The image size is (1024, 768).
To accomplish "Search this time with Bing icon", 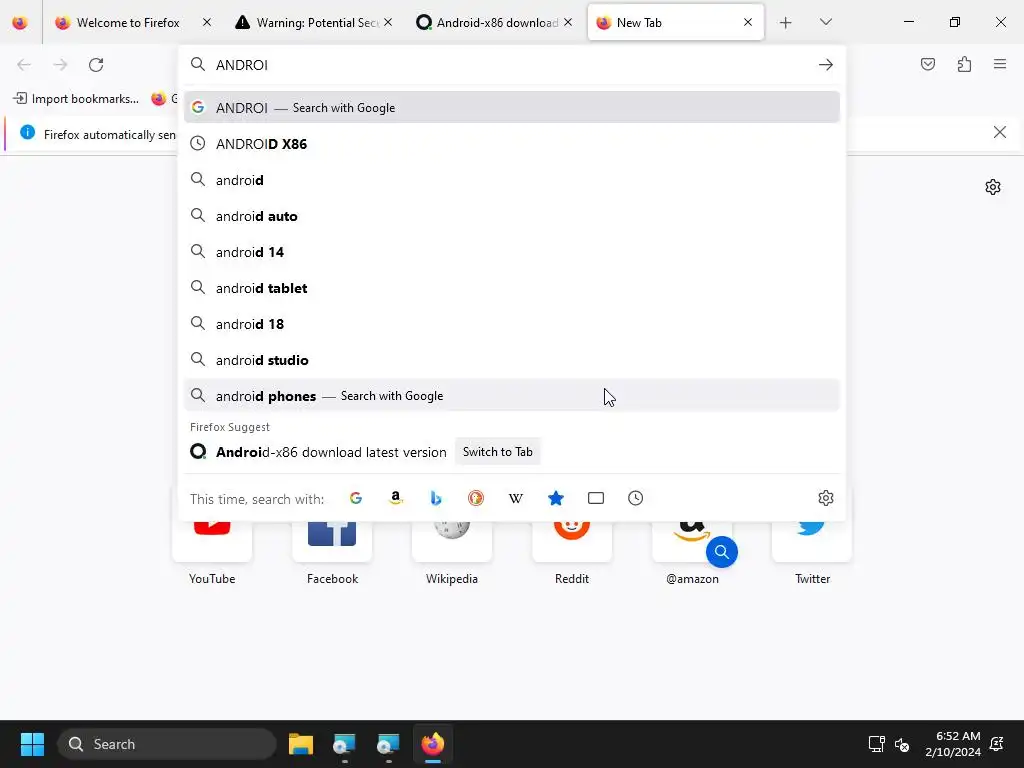I will coord(436,498).
